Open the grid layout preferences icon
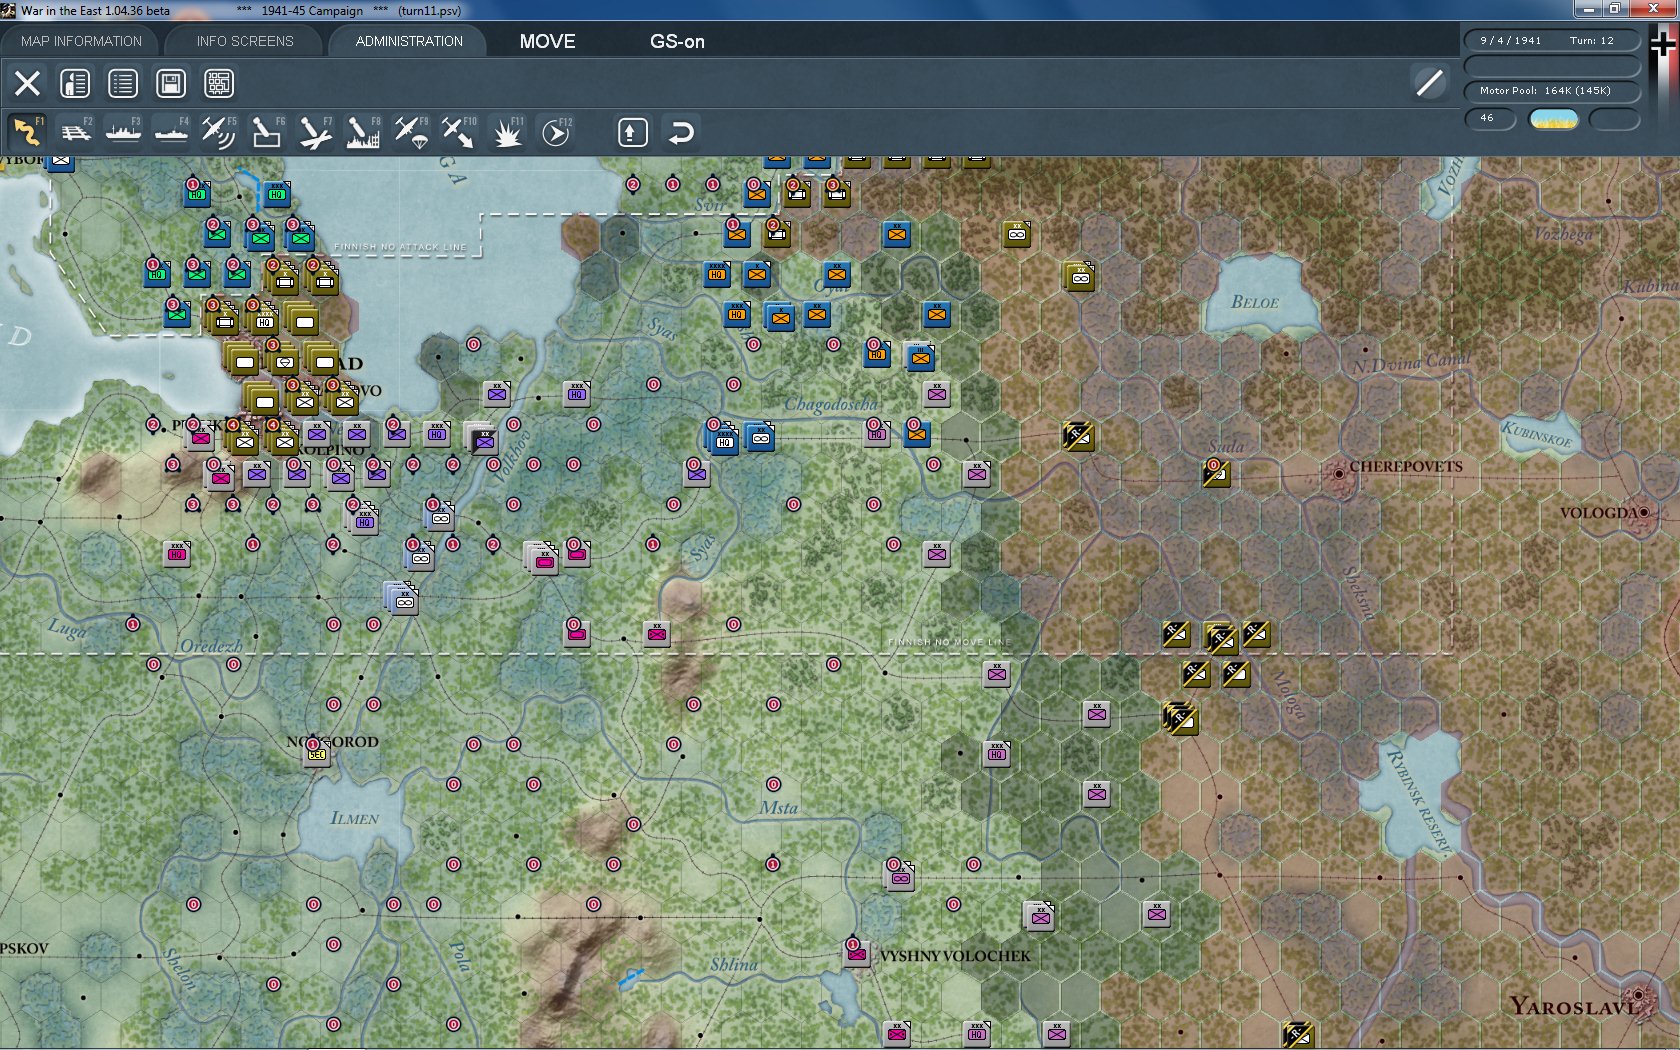The width and height of the screenshot is (1680, 1050). pos(219,83)
